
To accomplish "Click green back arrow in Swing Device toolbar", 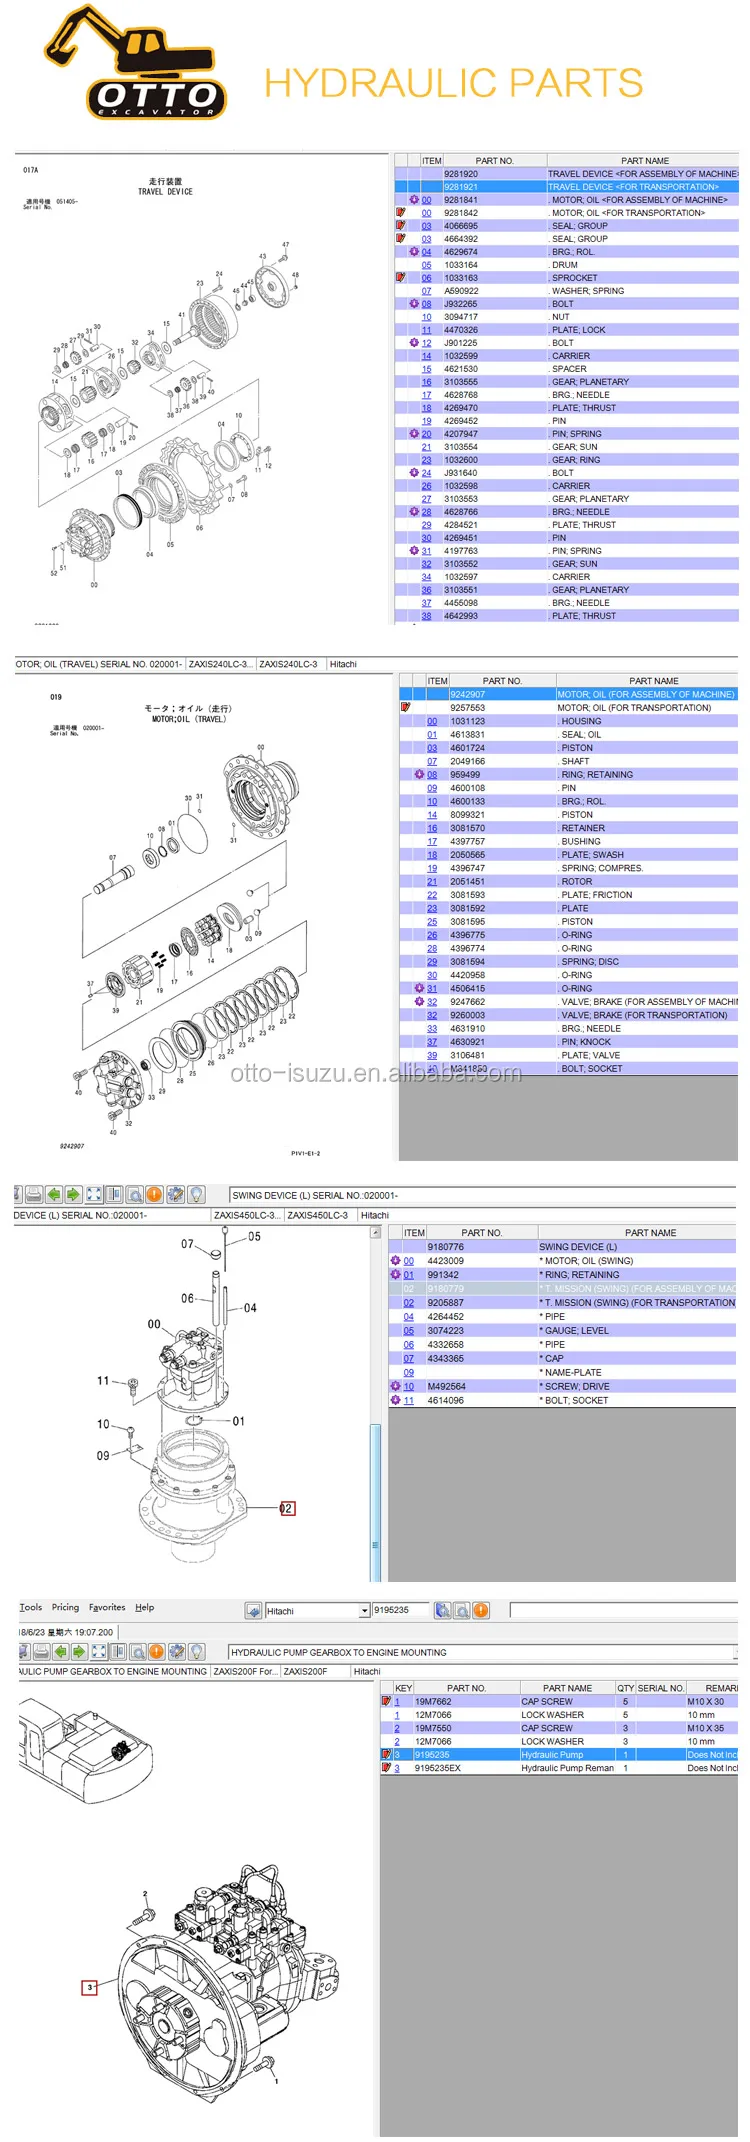I will [x=54, y=1194].
